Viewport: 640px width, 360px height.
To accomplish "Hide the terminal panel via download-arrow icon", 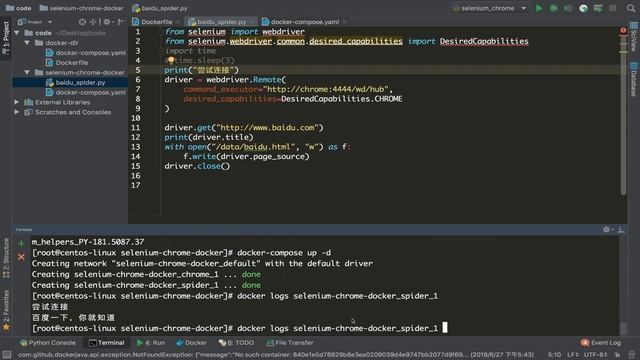I will click(x=621, y=230).
